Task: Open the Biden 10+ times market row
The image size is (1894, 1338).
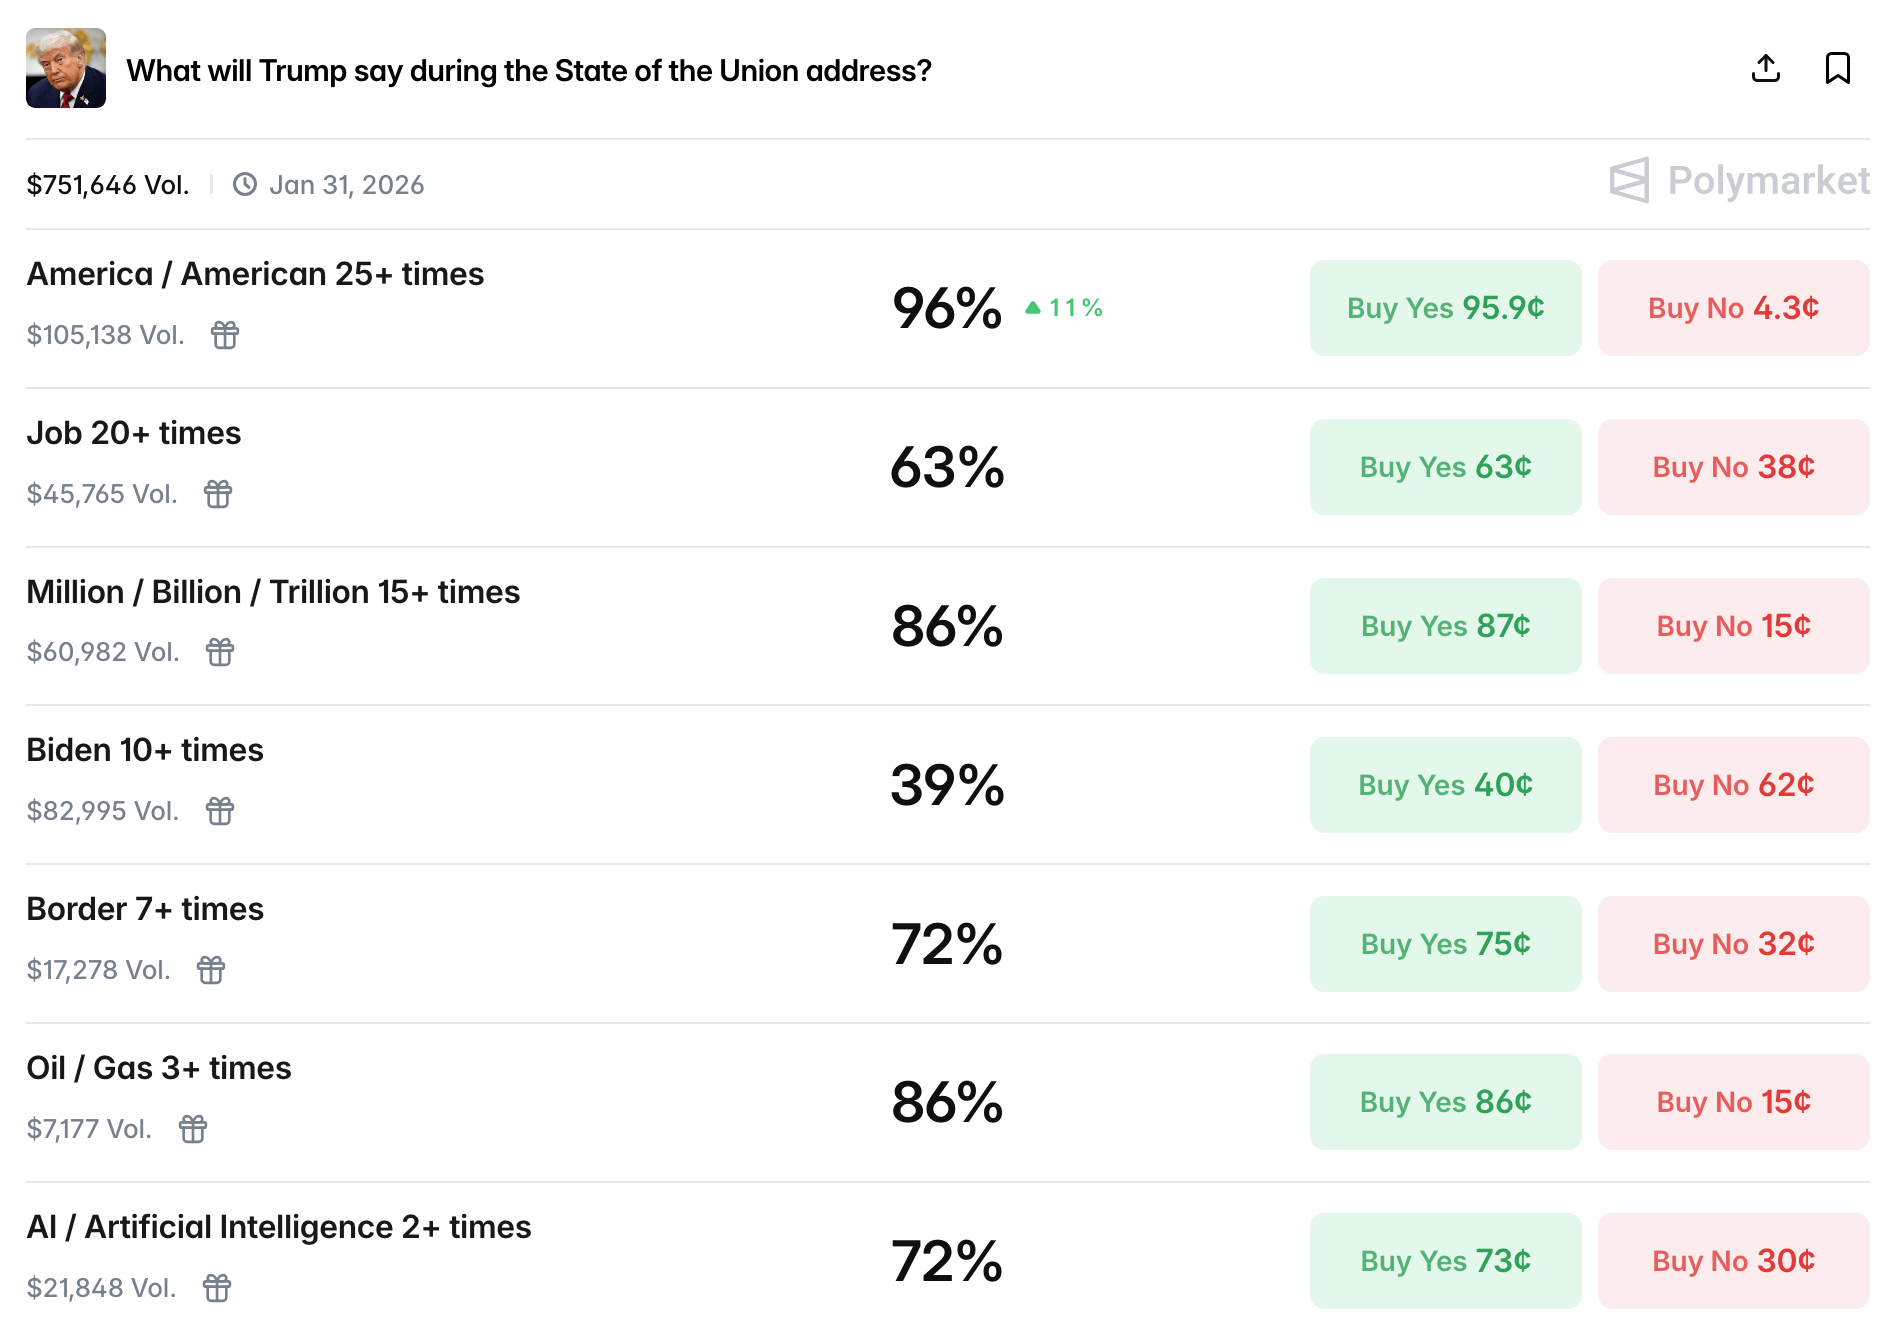Action: (145, 750)
